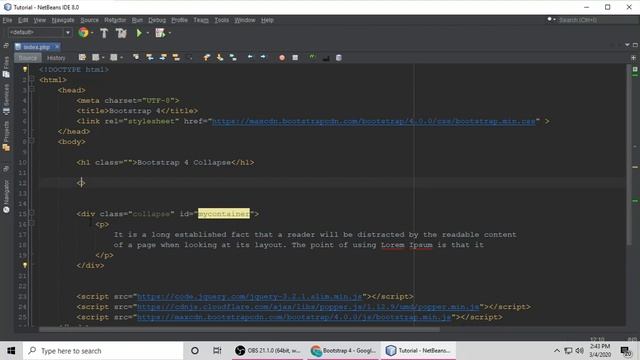Click jQuery slim script URL link

tap(249, 296)
